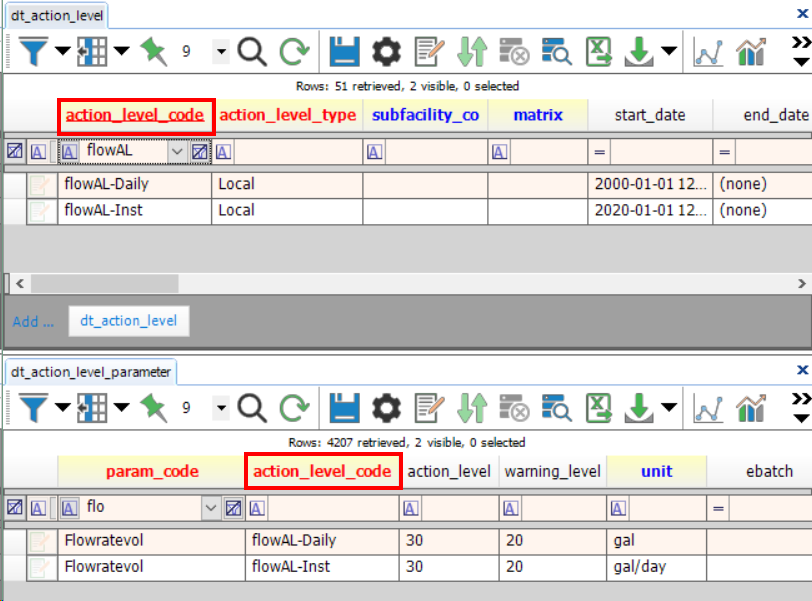Screen dimensions: 812x601
Task: Open the flowAL filter dropdown
Action: coord(177,152)
